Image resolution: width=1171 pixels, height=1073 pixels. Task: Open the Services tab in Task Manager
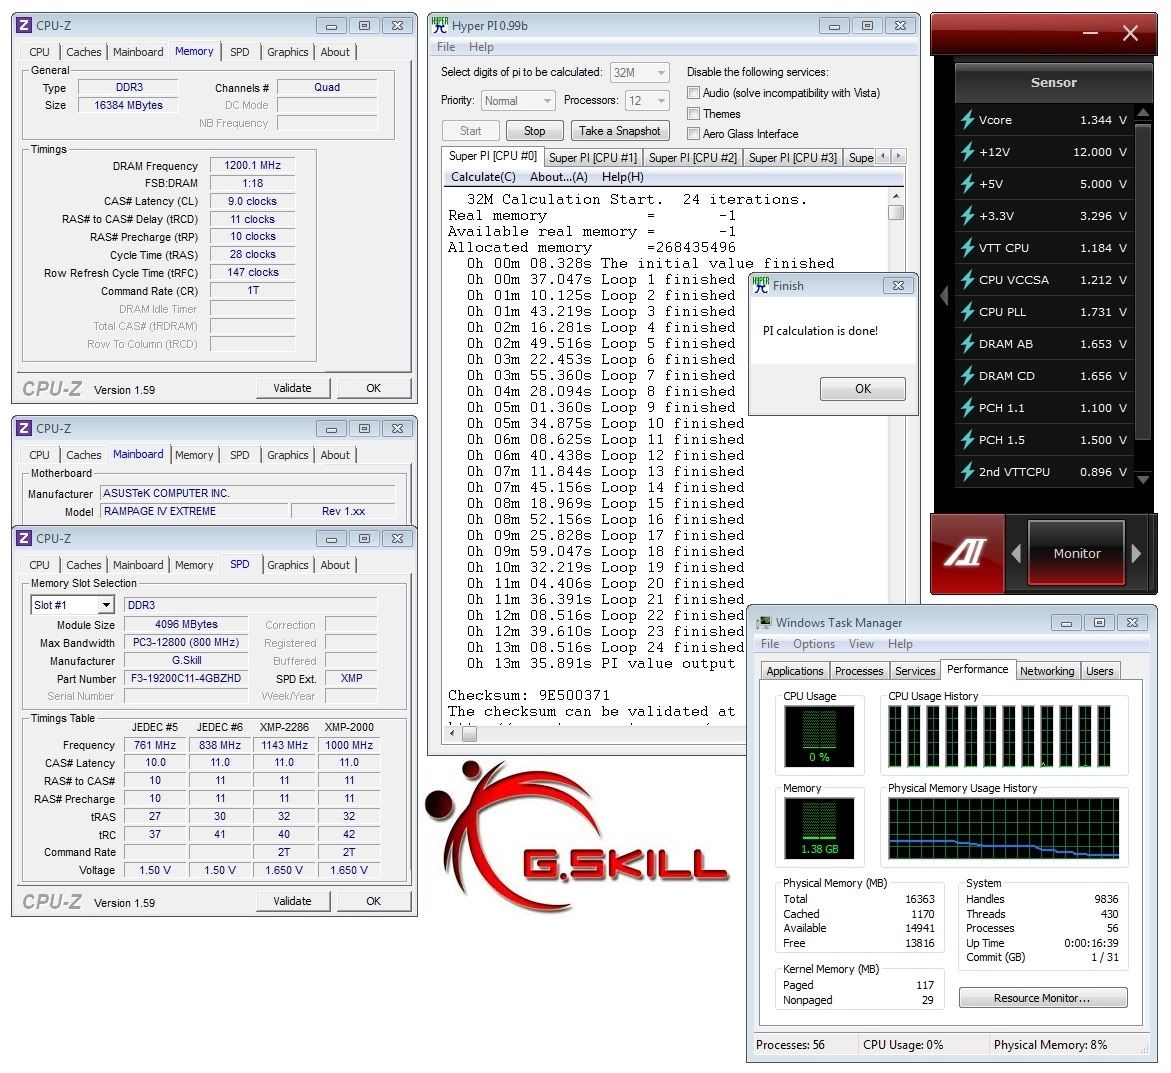(x=915, y=671)
